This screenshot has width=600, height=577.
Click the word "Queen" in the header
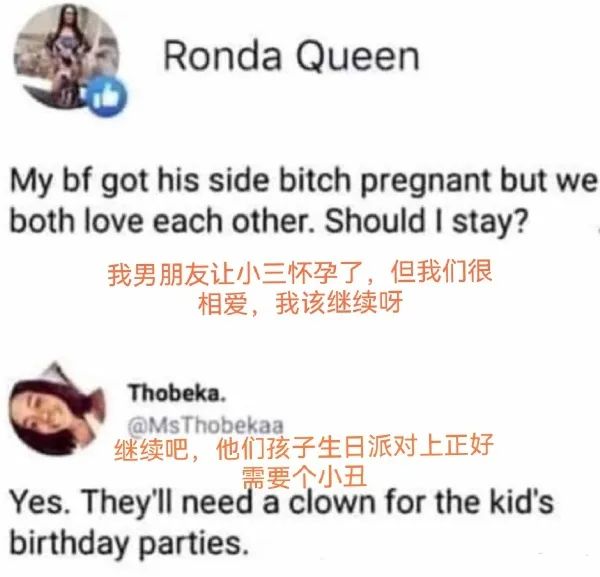point(358,57)
